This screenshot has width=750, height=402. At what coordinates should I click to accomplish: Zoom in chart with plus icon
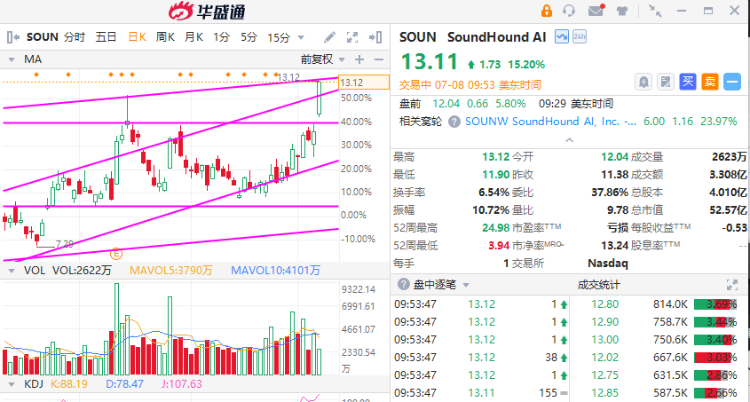[359, 59]
